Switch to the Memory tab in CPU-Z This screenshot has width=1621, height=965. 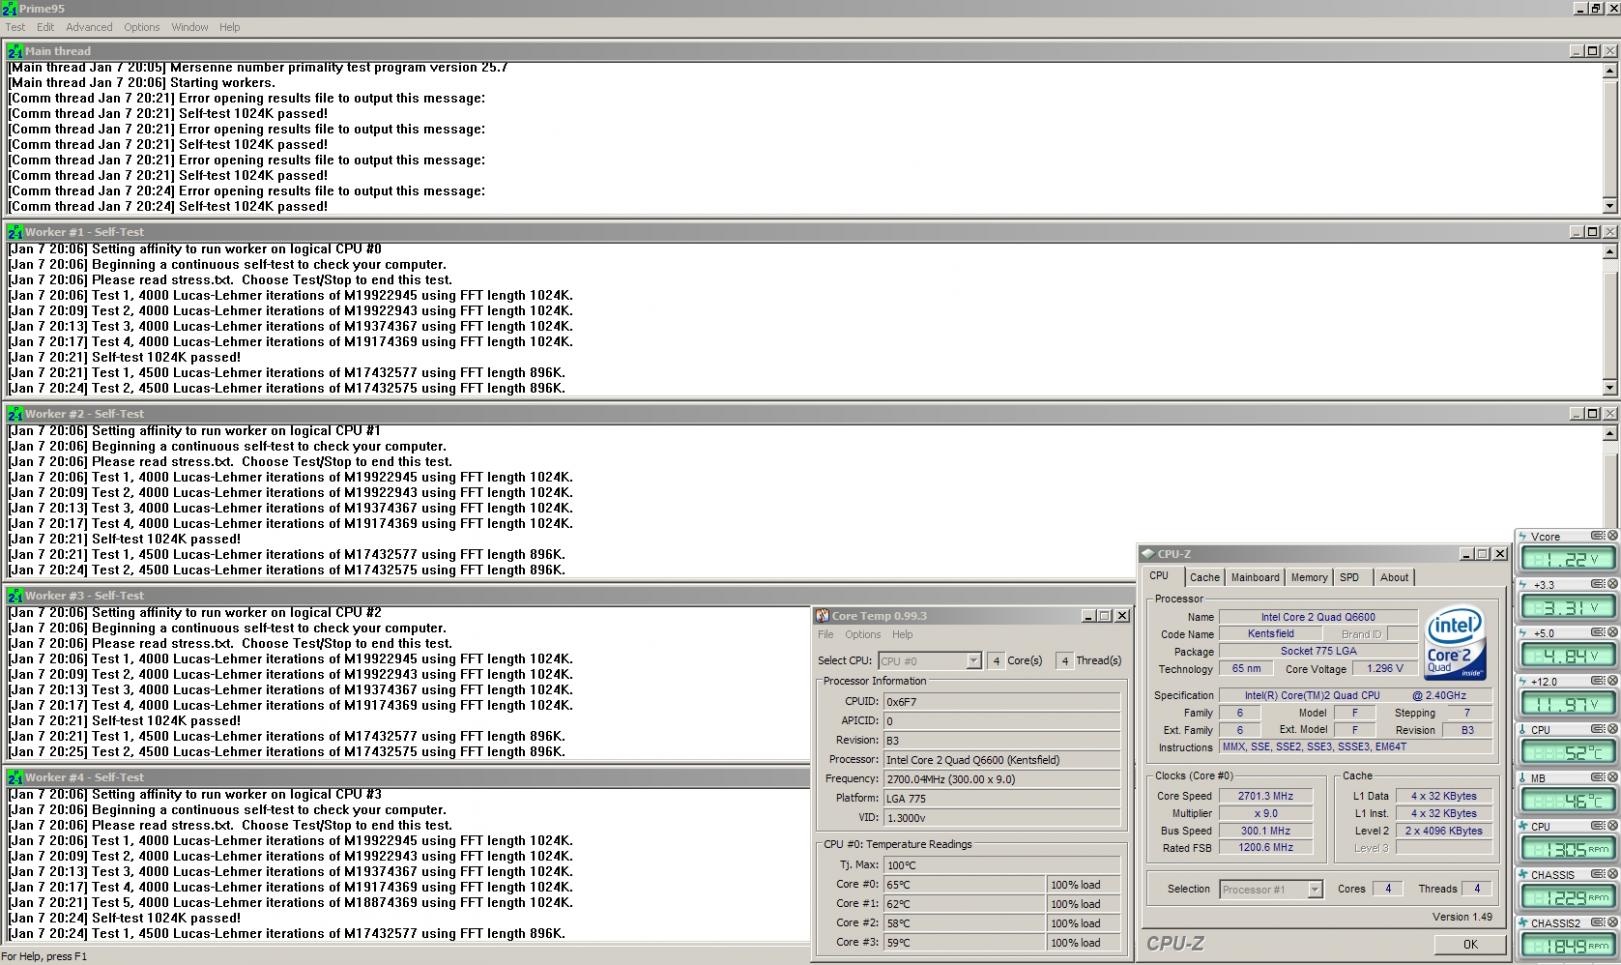point(1309,578)
